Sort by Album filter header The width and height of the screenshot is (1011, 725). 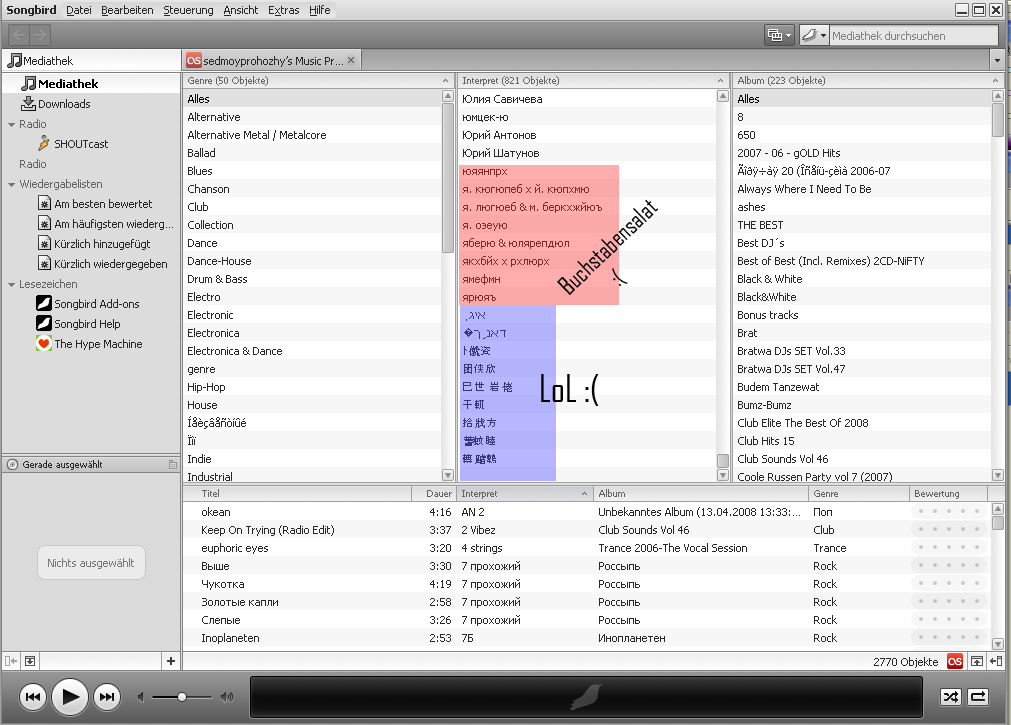coord(868,81)
